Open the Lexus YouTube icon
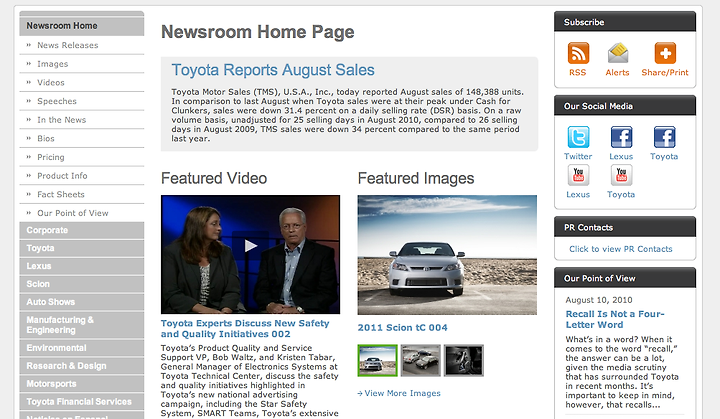Screen dimensions: 720x419 tap(578, 175)
